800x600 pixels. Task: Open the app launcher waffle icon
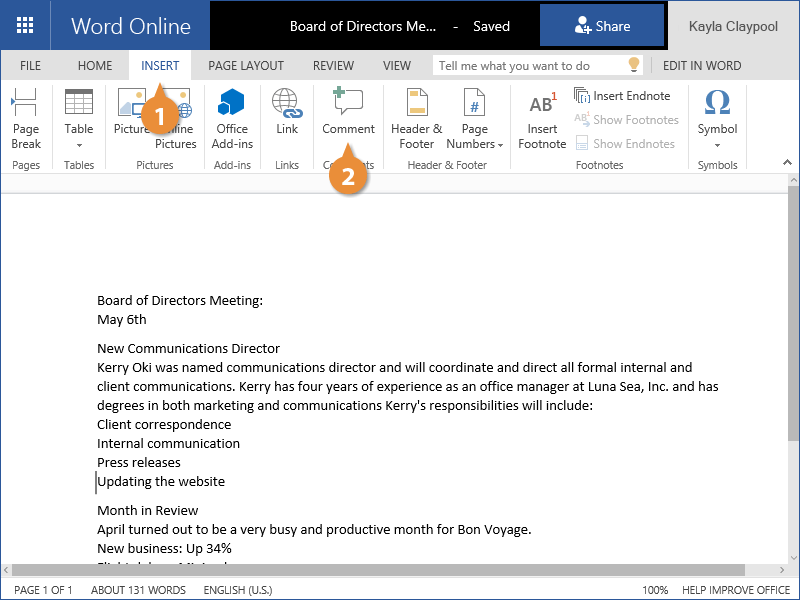(25, 26)
